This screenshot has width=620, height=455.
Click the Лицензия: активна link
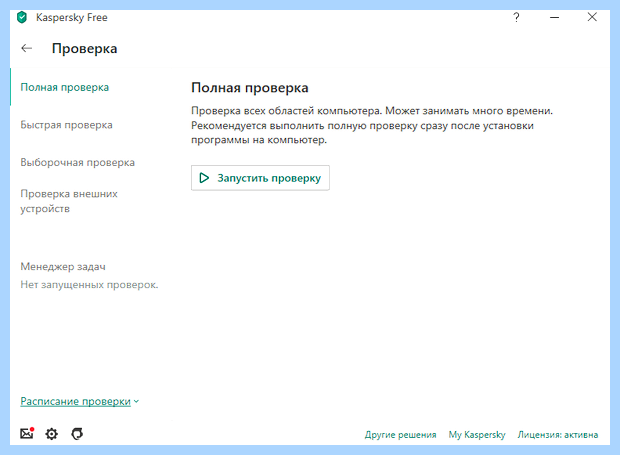click(x=558, y=434)
